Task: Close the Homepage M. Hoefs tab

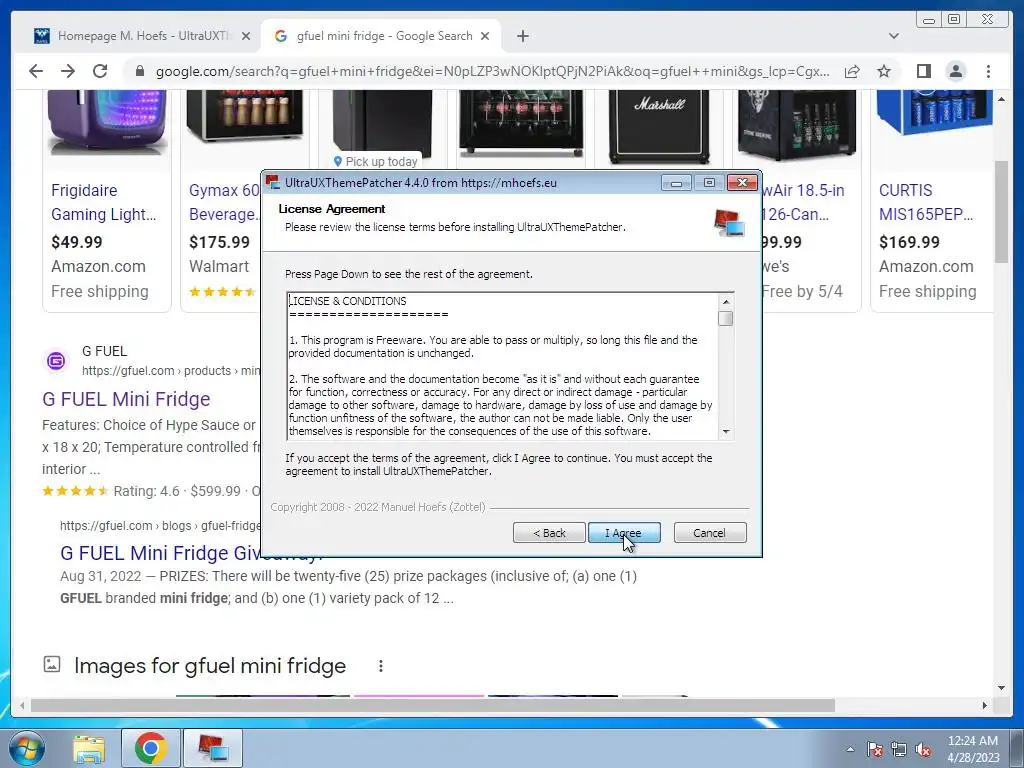Action: tap(246, 36)
